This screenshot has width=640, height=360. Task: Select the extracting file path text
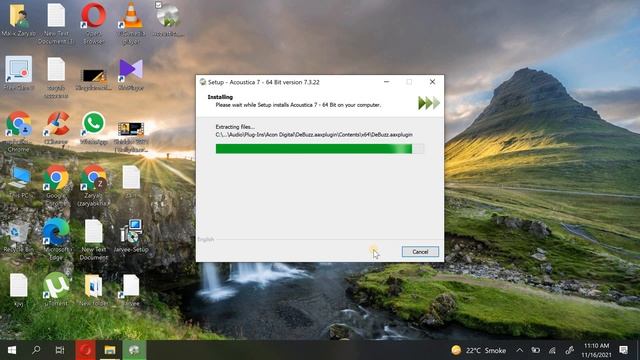[x=314, y=134]
